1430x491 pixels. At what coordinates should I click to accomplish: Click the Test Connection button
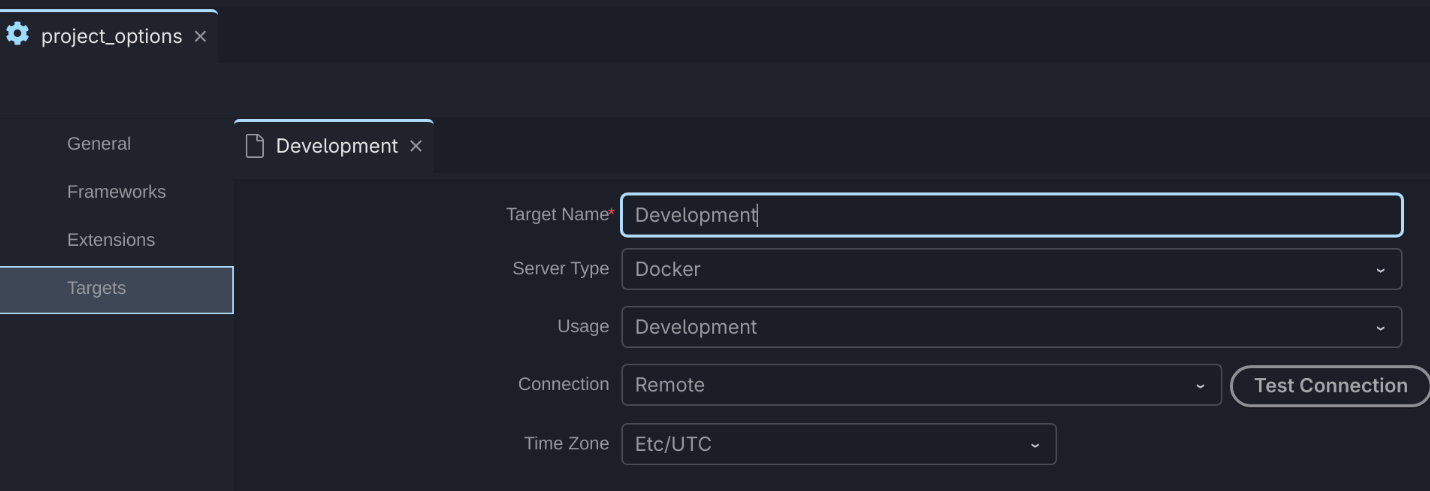pos(1330,386)
